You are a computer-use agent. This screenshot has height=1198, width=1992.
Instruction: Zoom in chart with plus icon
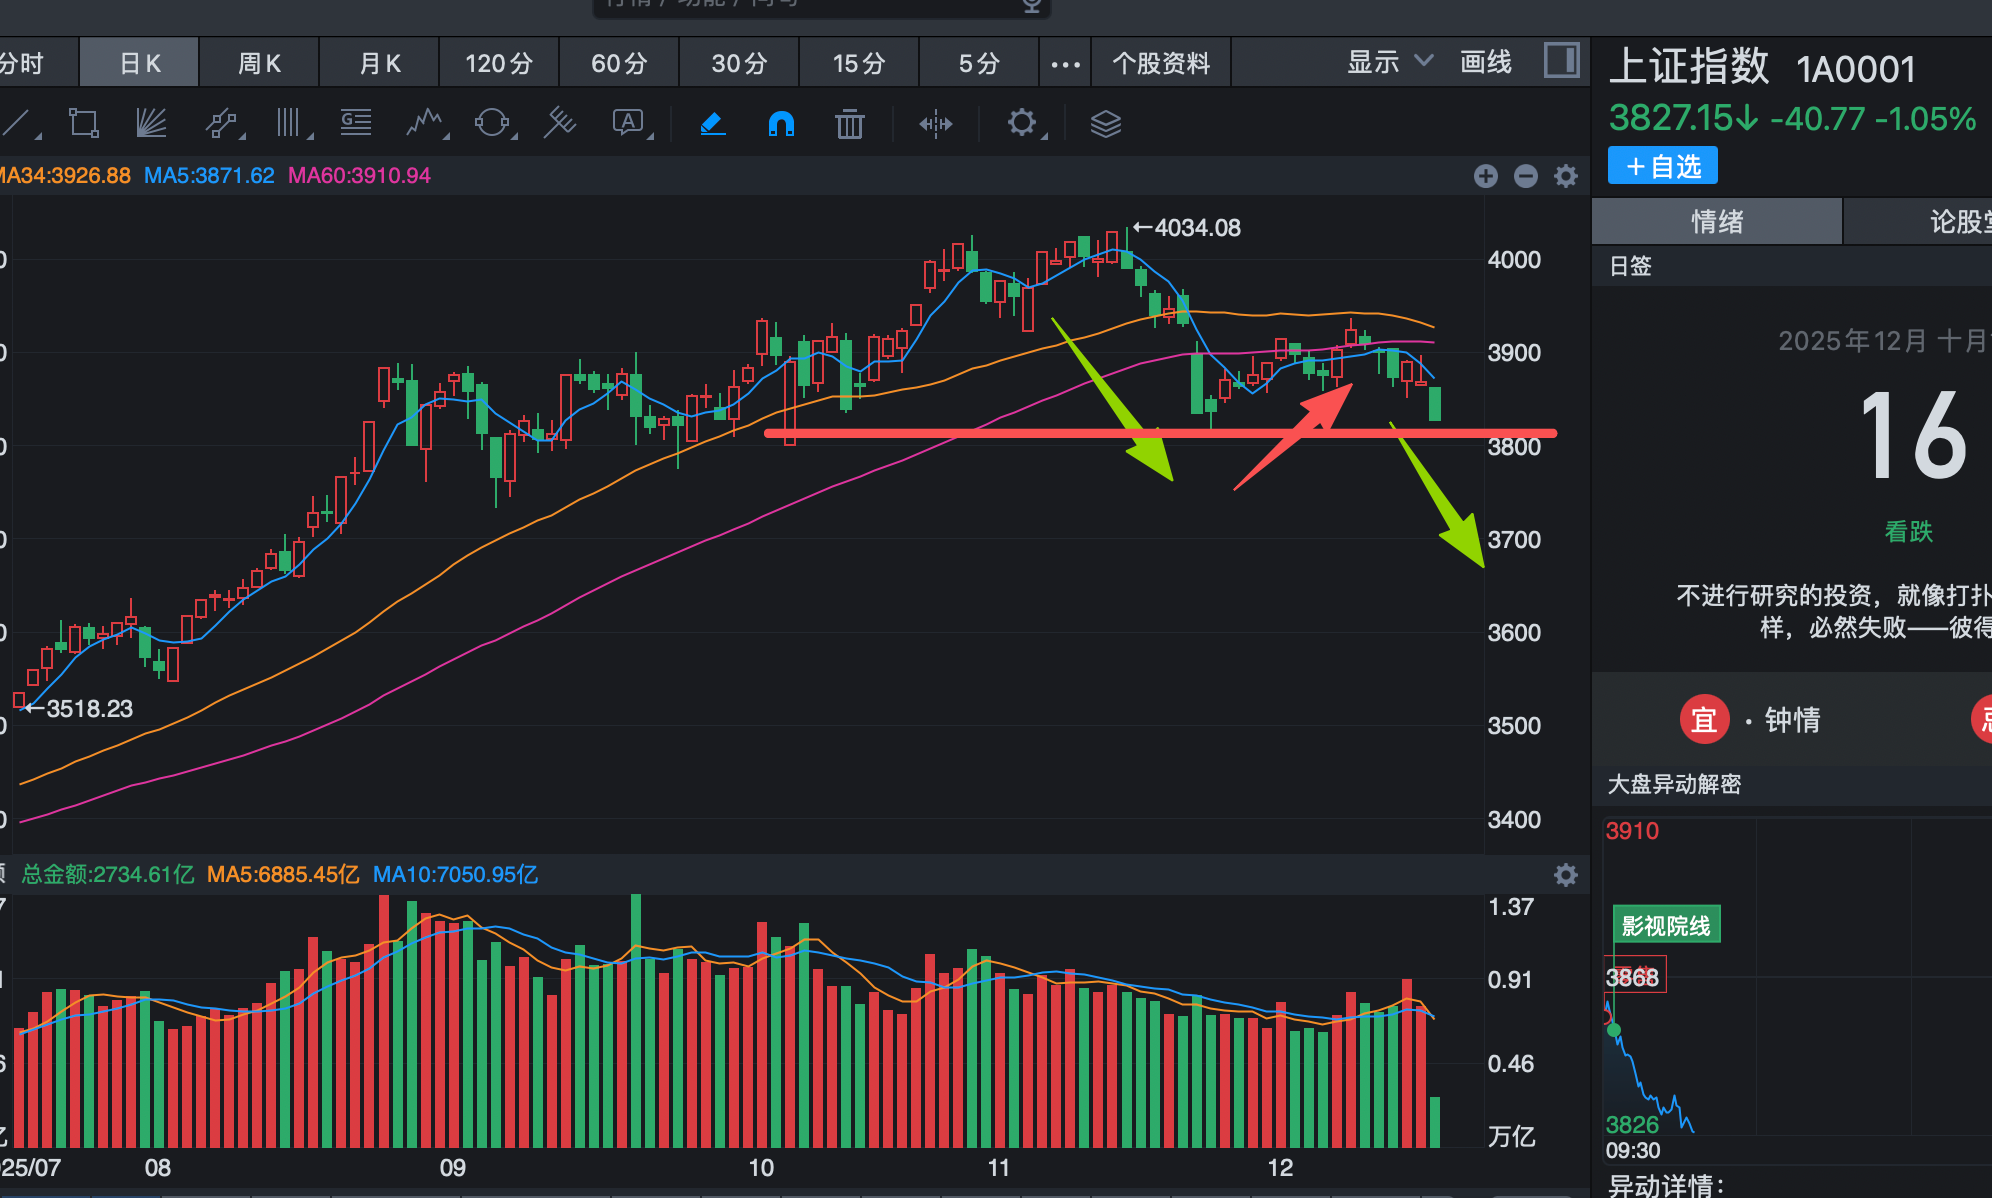(1486, 176)
